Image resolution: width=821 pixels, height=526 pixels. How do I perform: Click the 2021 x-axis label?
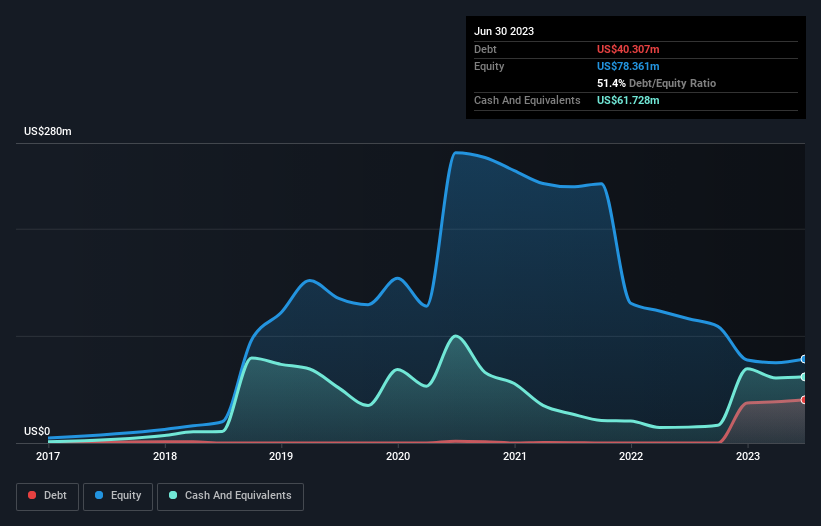click(x=515, y=456)
